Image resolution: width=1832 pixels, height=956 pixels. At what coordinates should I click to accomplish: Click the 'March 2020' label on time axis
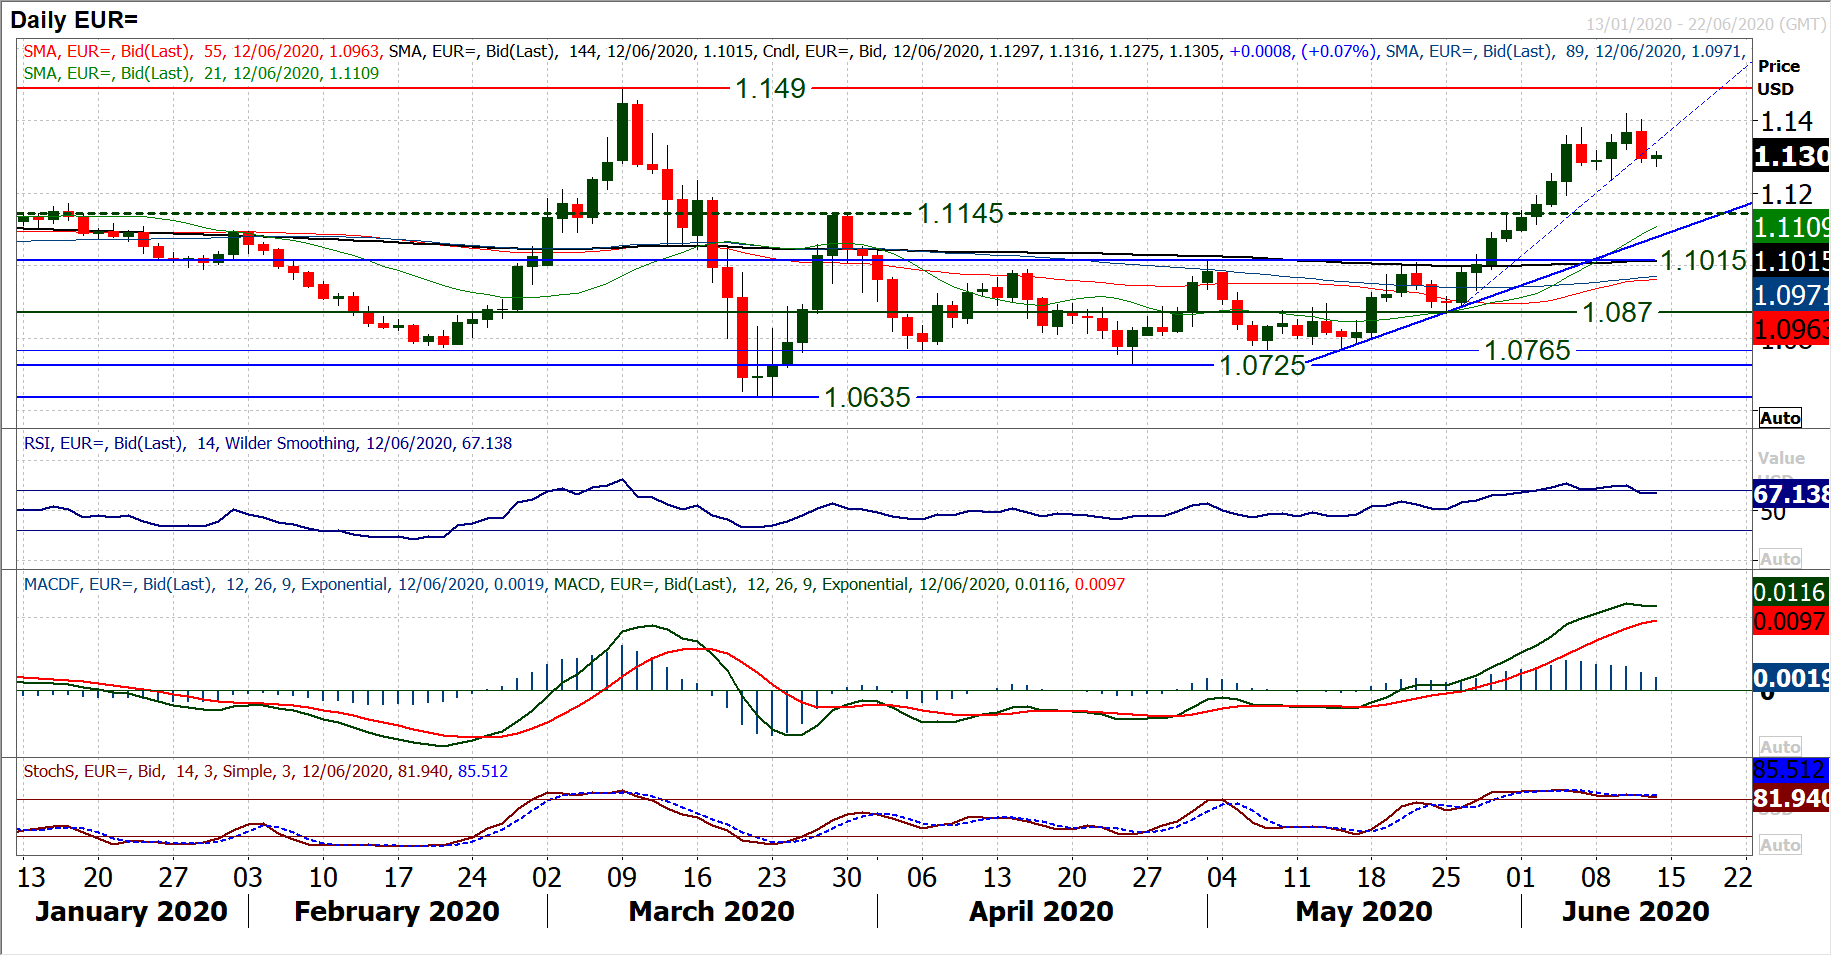coord(711,912)
